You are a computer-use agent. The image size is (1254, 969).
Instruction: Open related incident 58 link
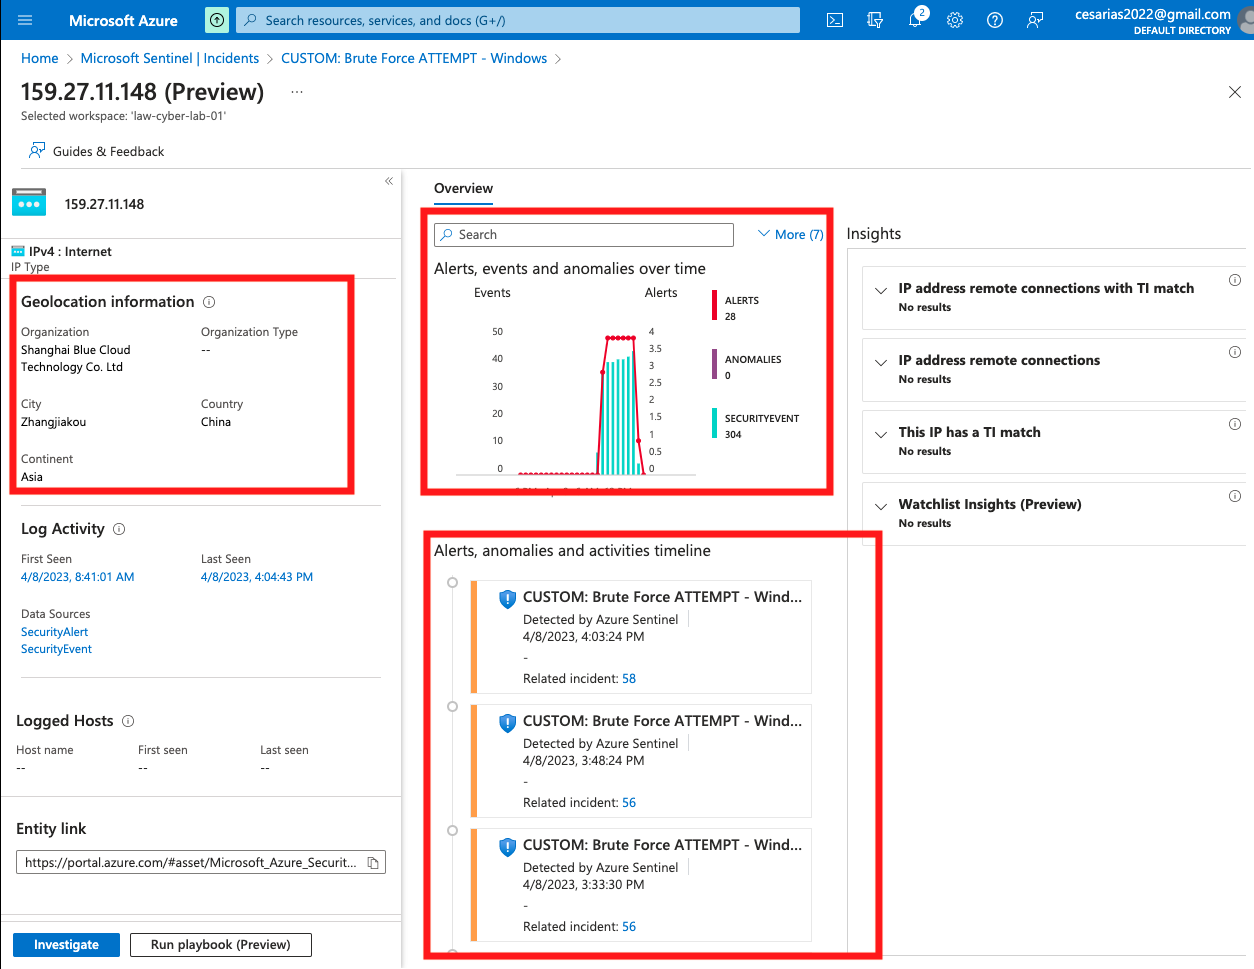pyautogui.click(x=629, y=678)
